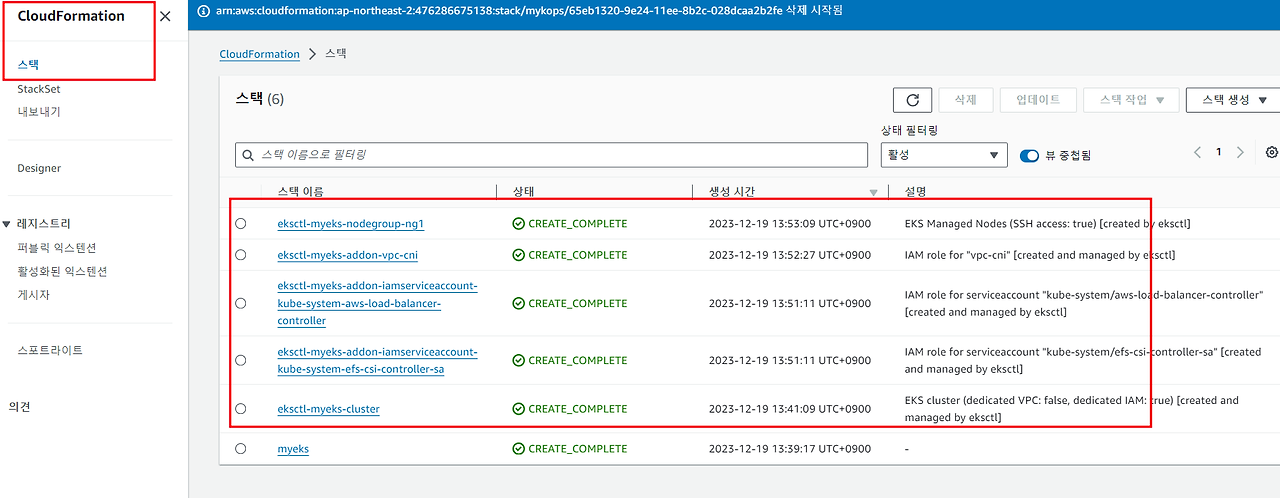This screenshot has width=1280, height=498.
Task: Open the 스택 작업 dropdown
Action: tap(1131, 100)
